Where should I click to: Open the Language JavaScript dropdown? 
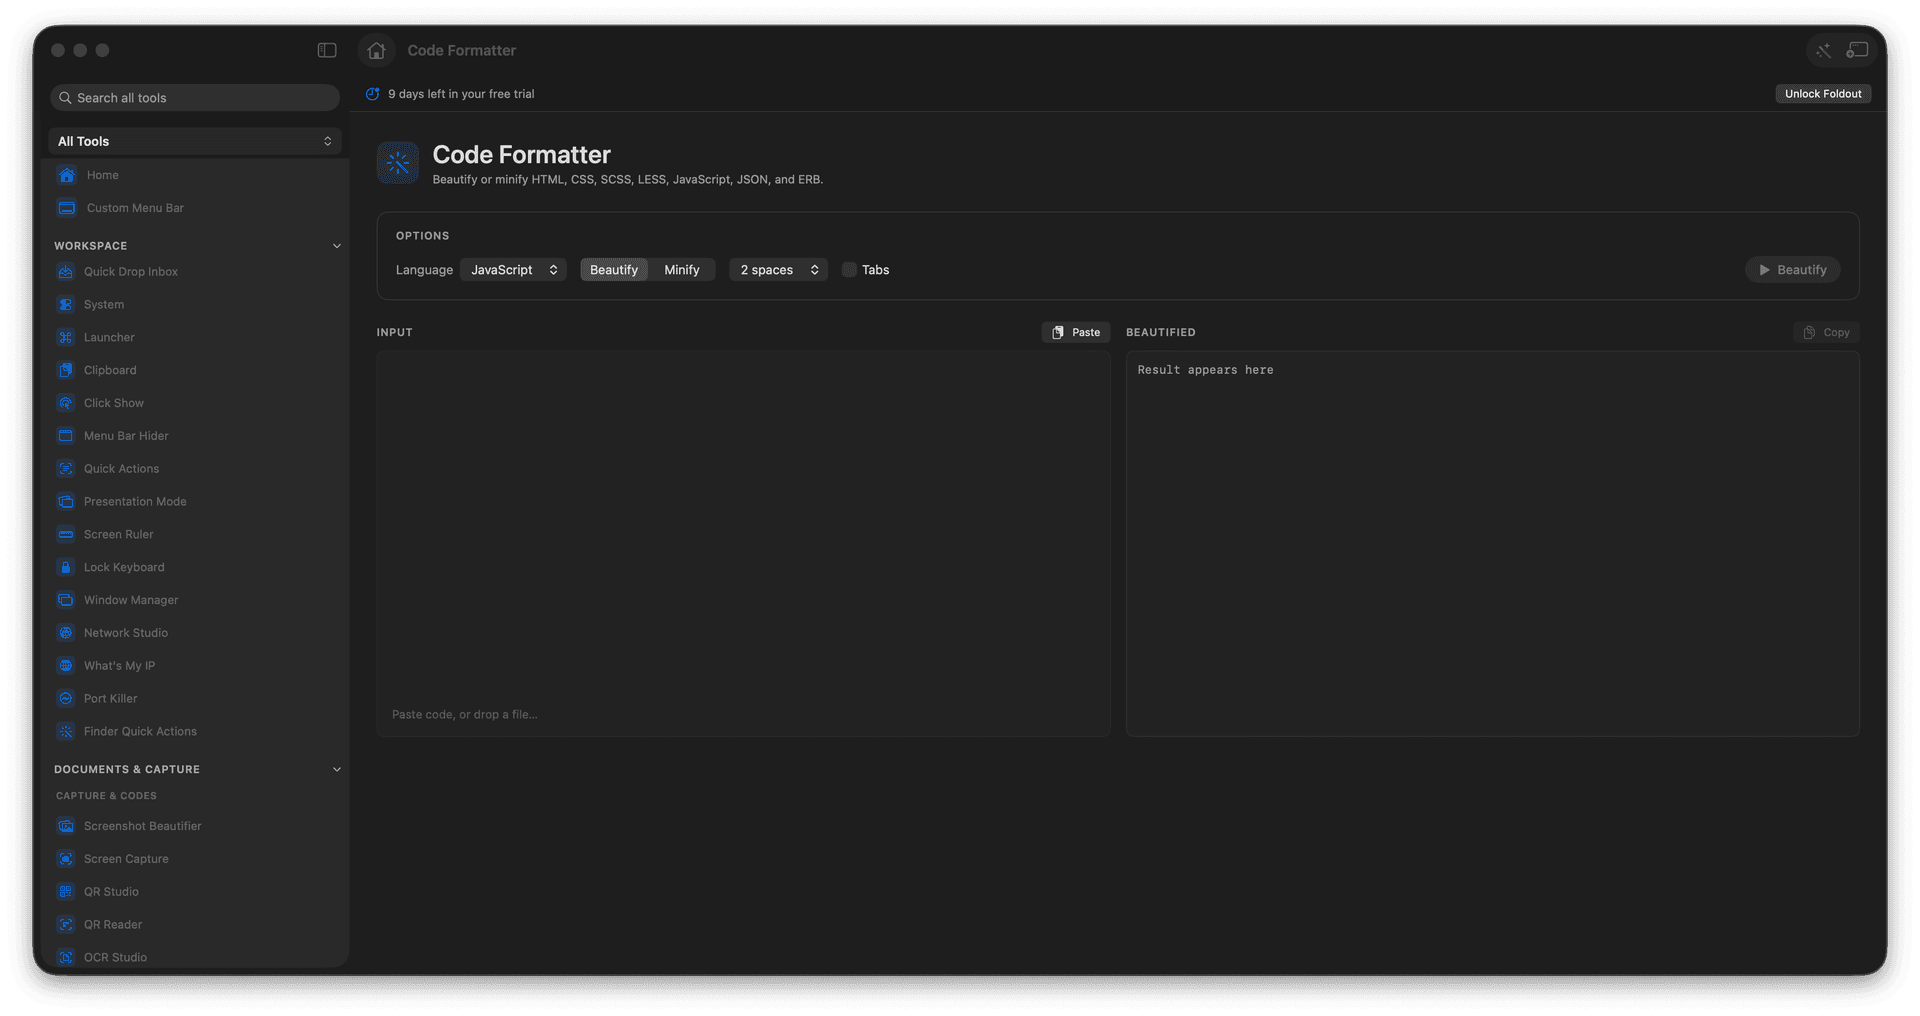(x=514, y=270)
